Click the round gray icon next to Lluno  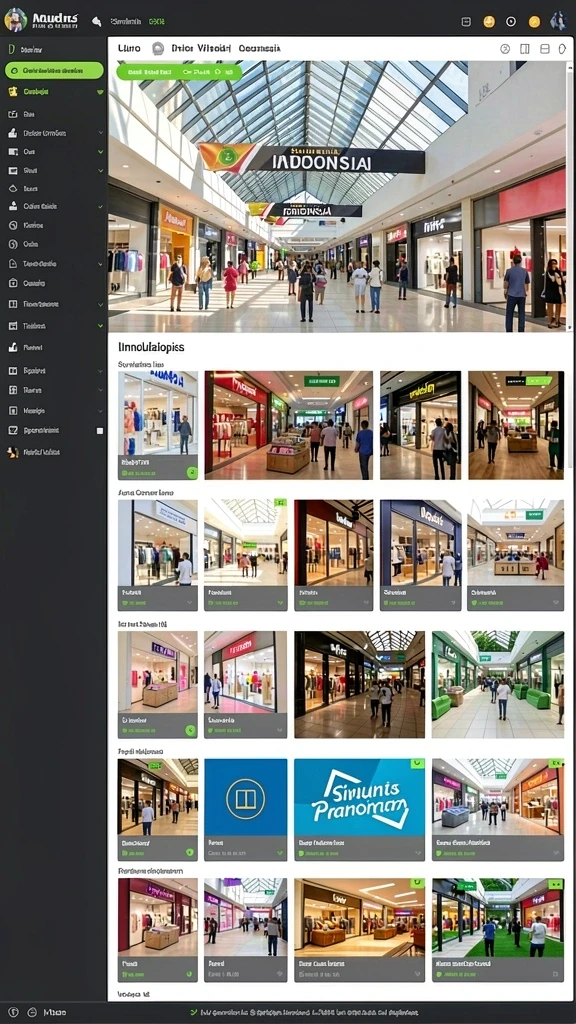click(x=157, y=48)
